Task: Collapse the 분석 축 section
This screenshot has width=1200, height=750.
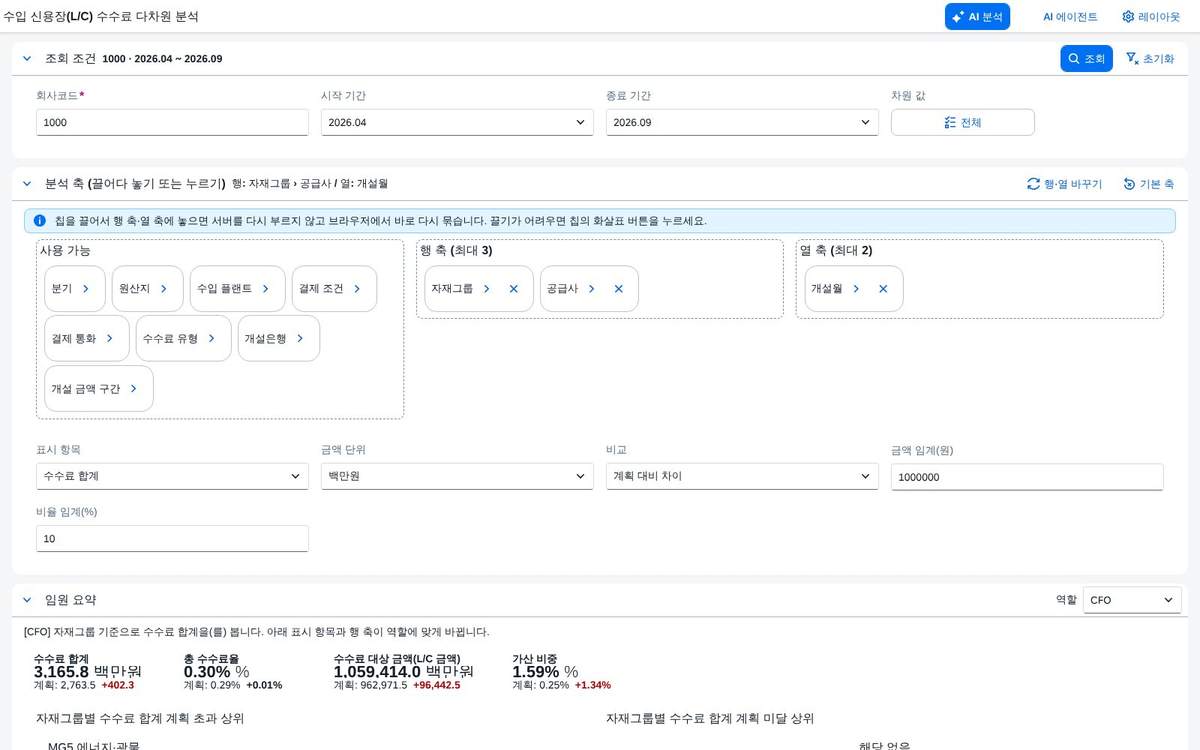Action: point(27,184)
